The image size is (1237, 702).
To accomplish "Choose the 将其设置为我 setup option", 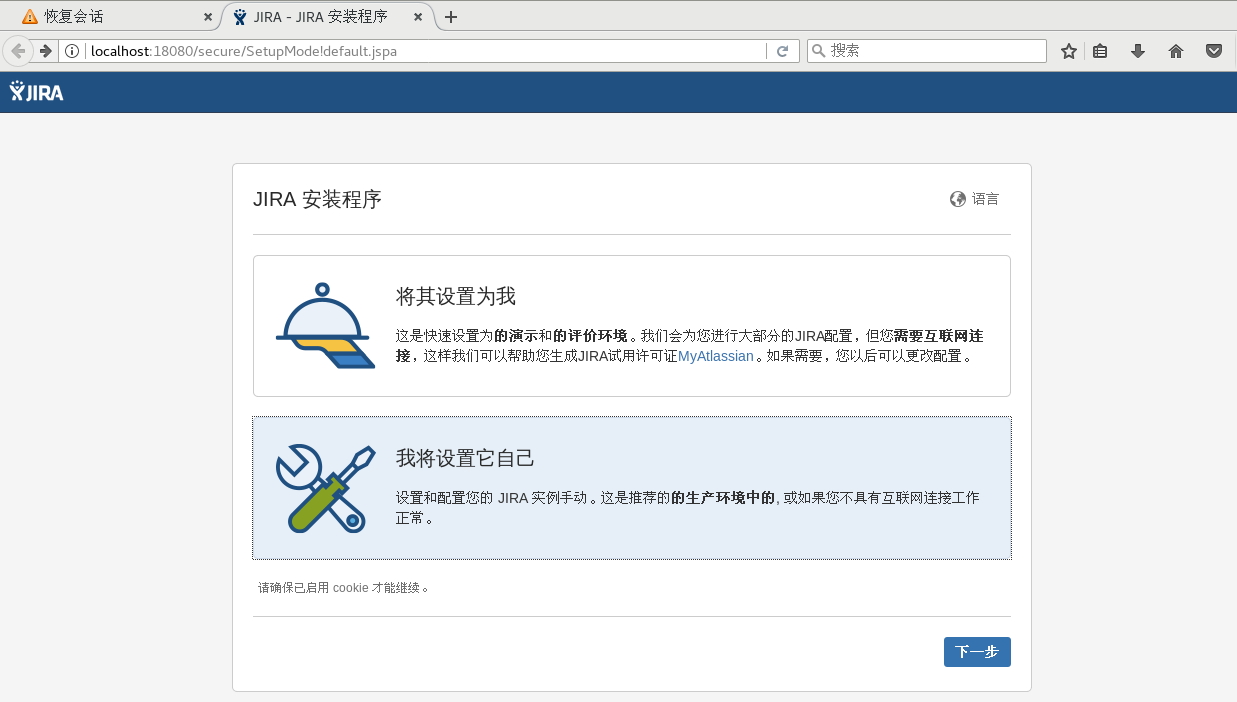I will (632, 326).
